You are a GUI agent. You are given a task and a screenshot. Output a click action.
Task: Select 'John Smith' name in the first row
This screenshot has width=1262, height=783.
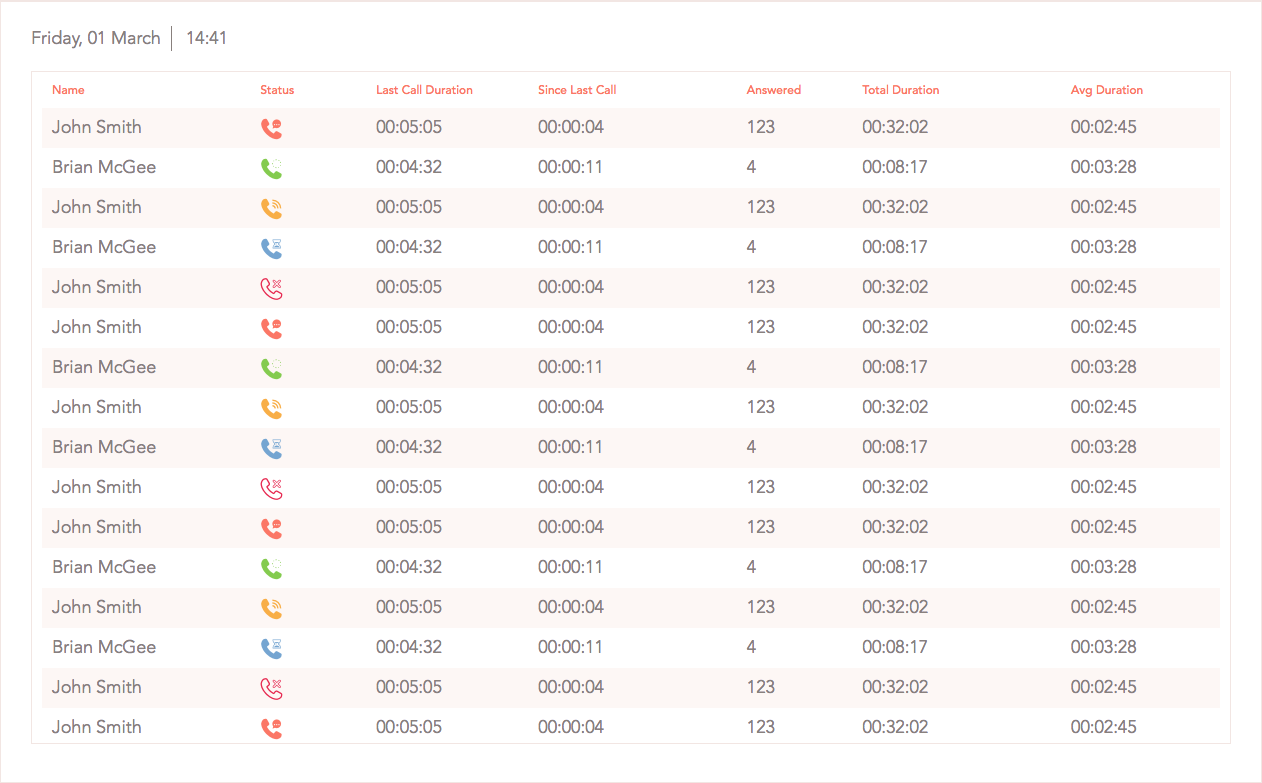coord(97,127)
